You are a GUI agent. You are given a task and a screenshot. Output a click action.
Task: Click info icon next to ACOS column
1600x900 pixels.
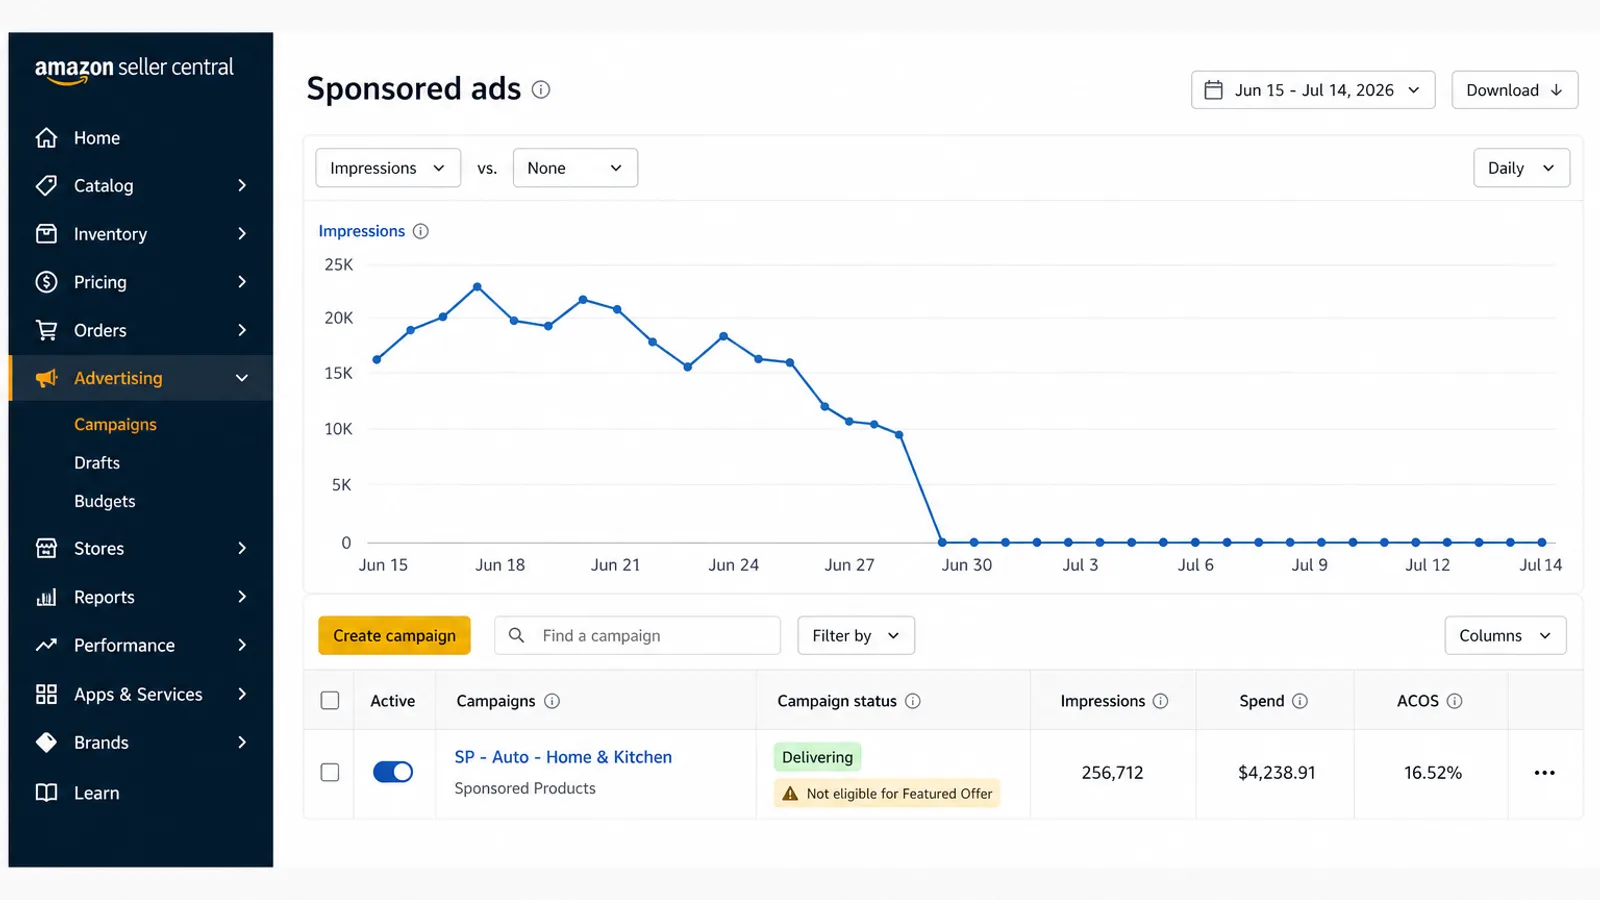[x=1455, y=701]
